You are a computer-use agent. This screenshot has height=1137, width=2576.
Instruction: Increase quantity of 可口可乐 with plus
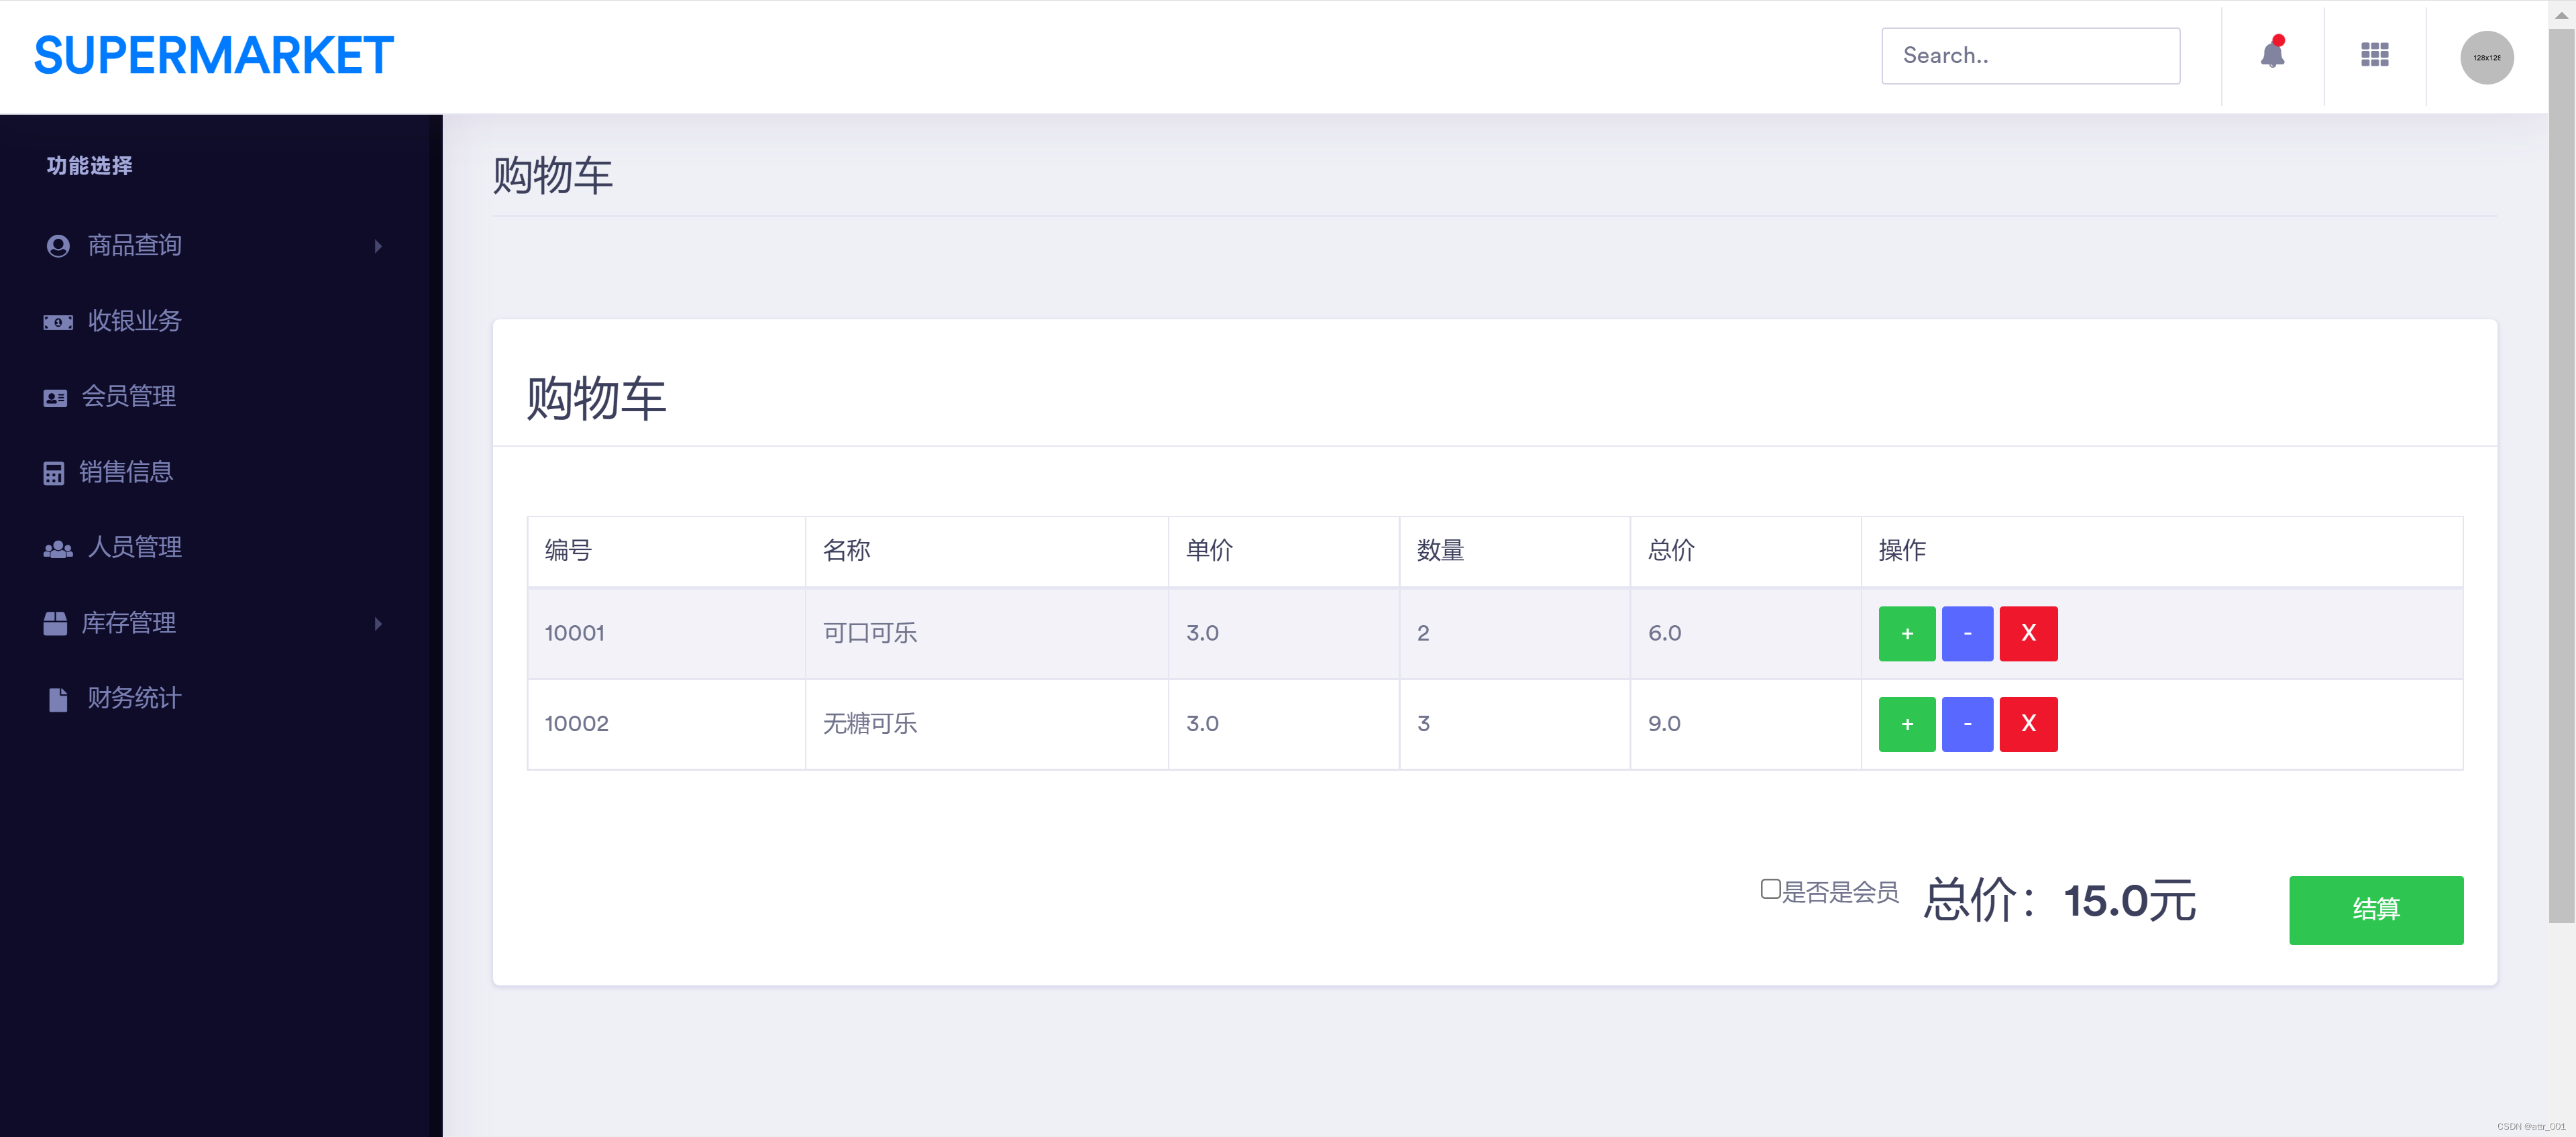point(1906,634)
